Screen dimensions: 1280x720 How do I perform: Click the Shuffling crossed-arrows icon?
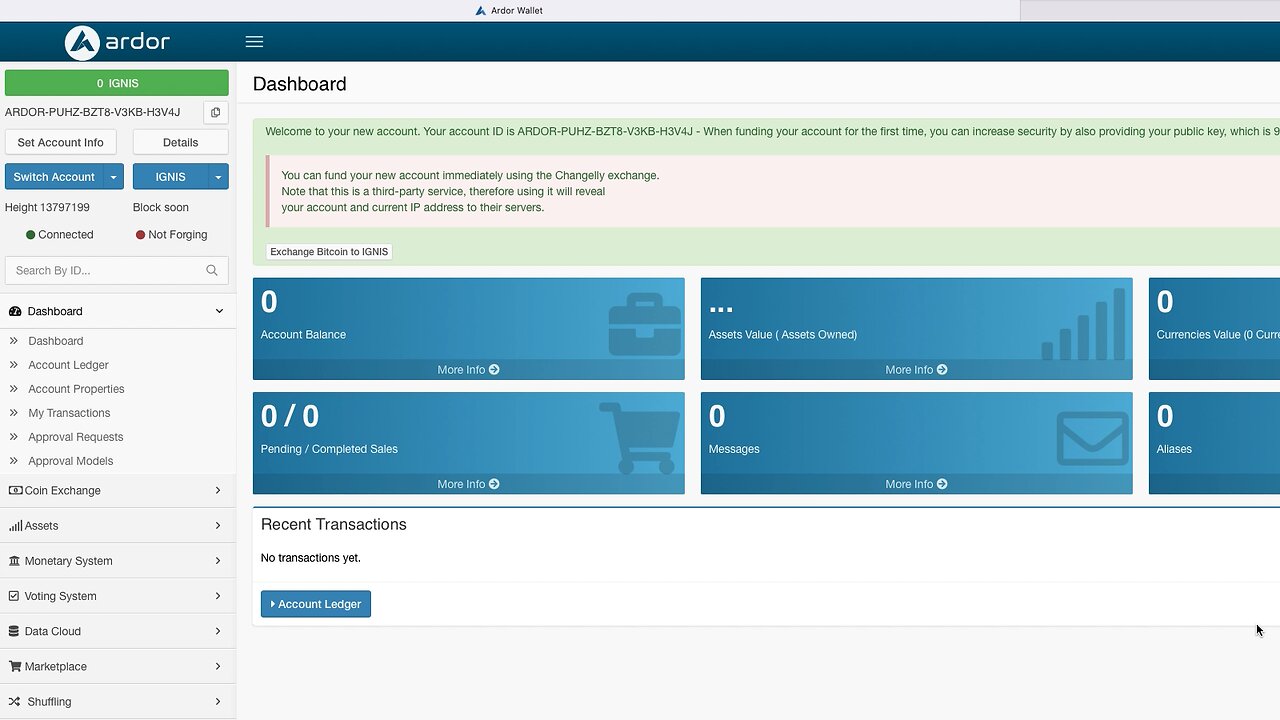tap(14, 701)
